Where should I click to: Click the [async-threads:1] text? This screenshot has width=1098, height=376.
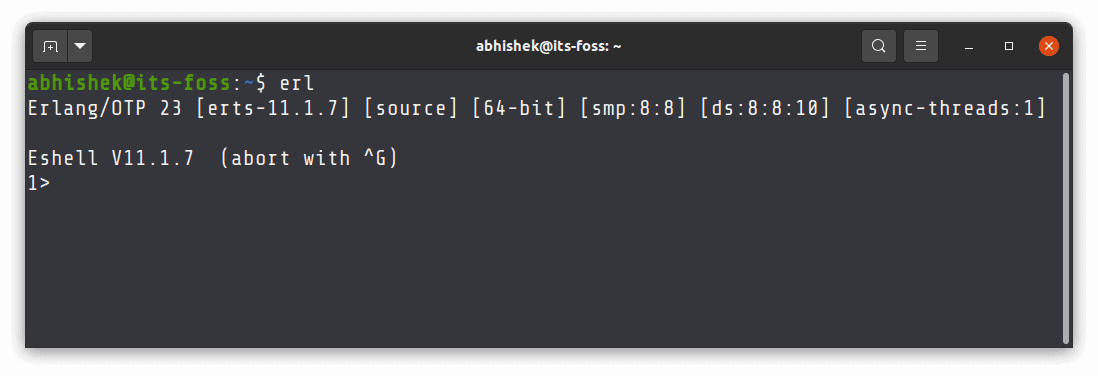(x=945, y=109)
